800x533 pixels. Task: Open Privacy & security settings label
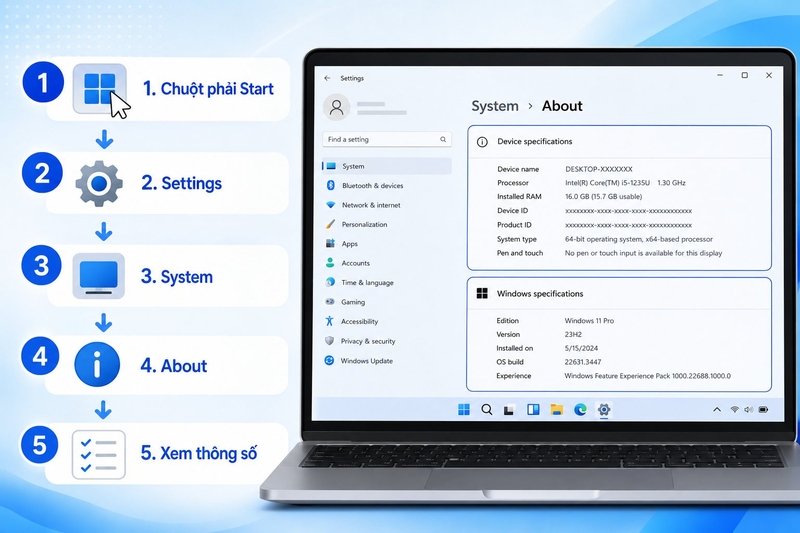[x=368, y=341]
